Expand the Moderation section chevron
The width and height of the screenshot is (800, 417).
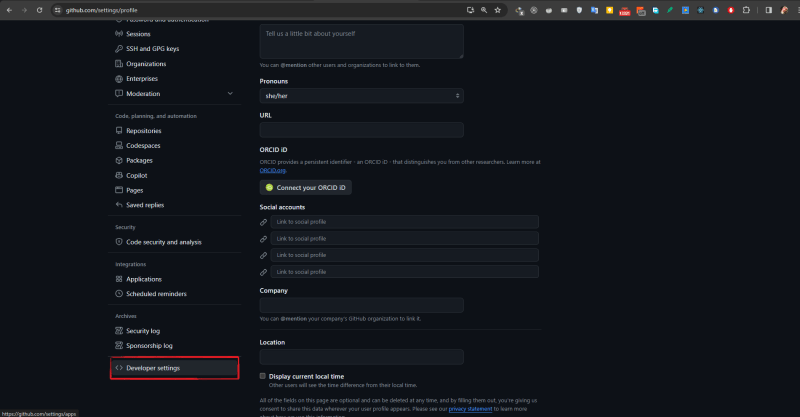point(230,93)
